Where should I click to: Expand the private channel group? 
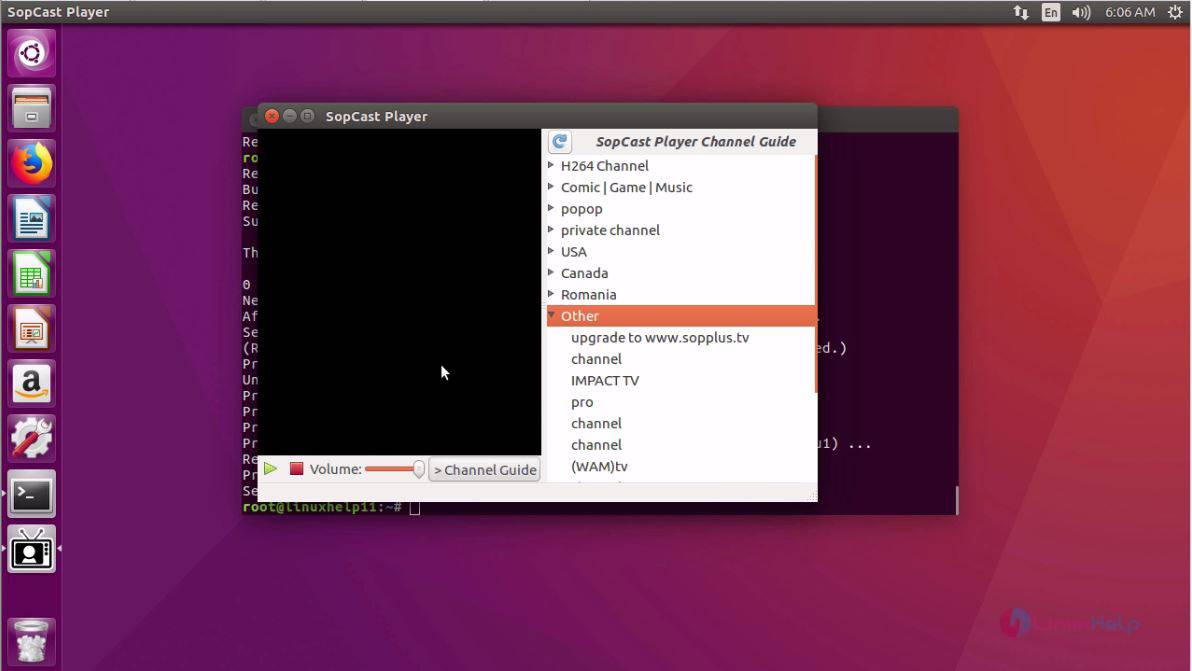tap(551, 229)
